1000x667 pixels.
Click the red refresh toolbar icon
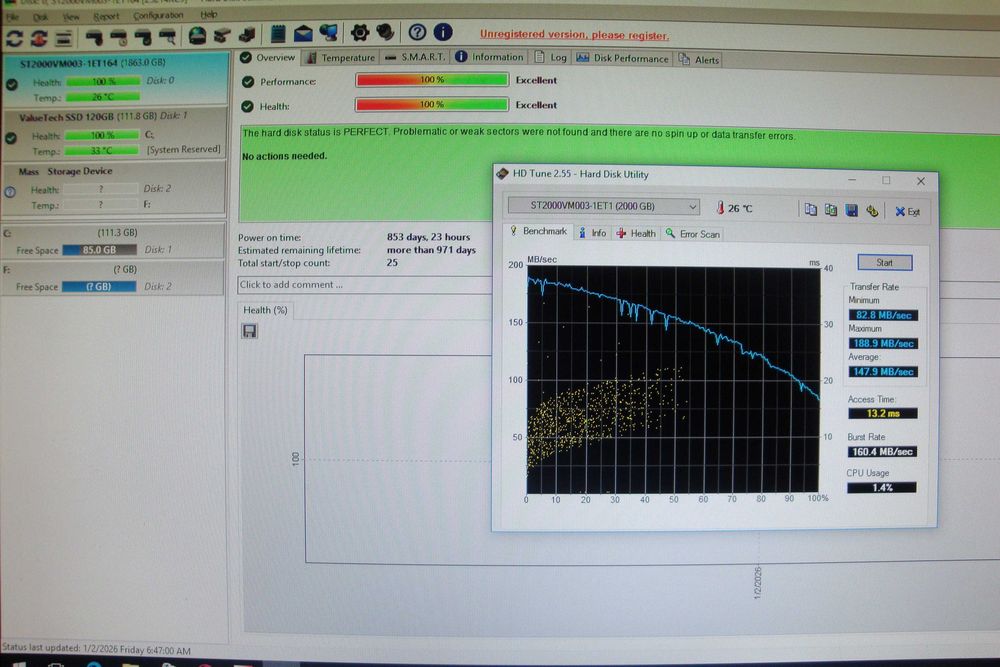39,38
